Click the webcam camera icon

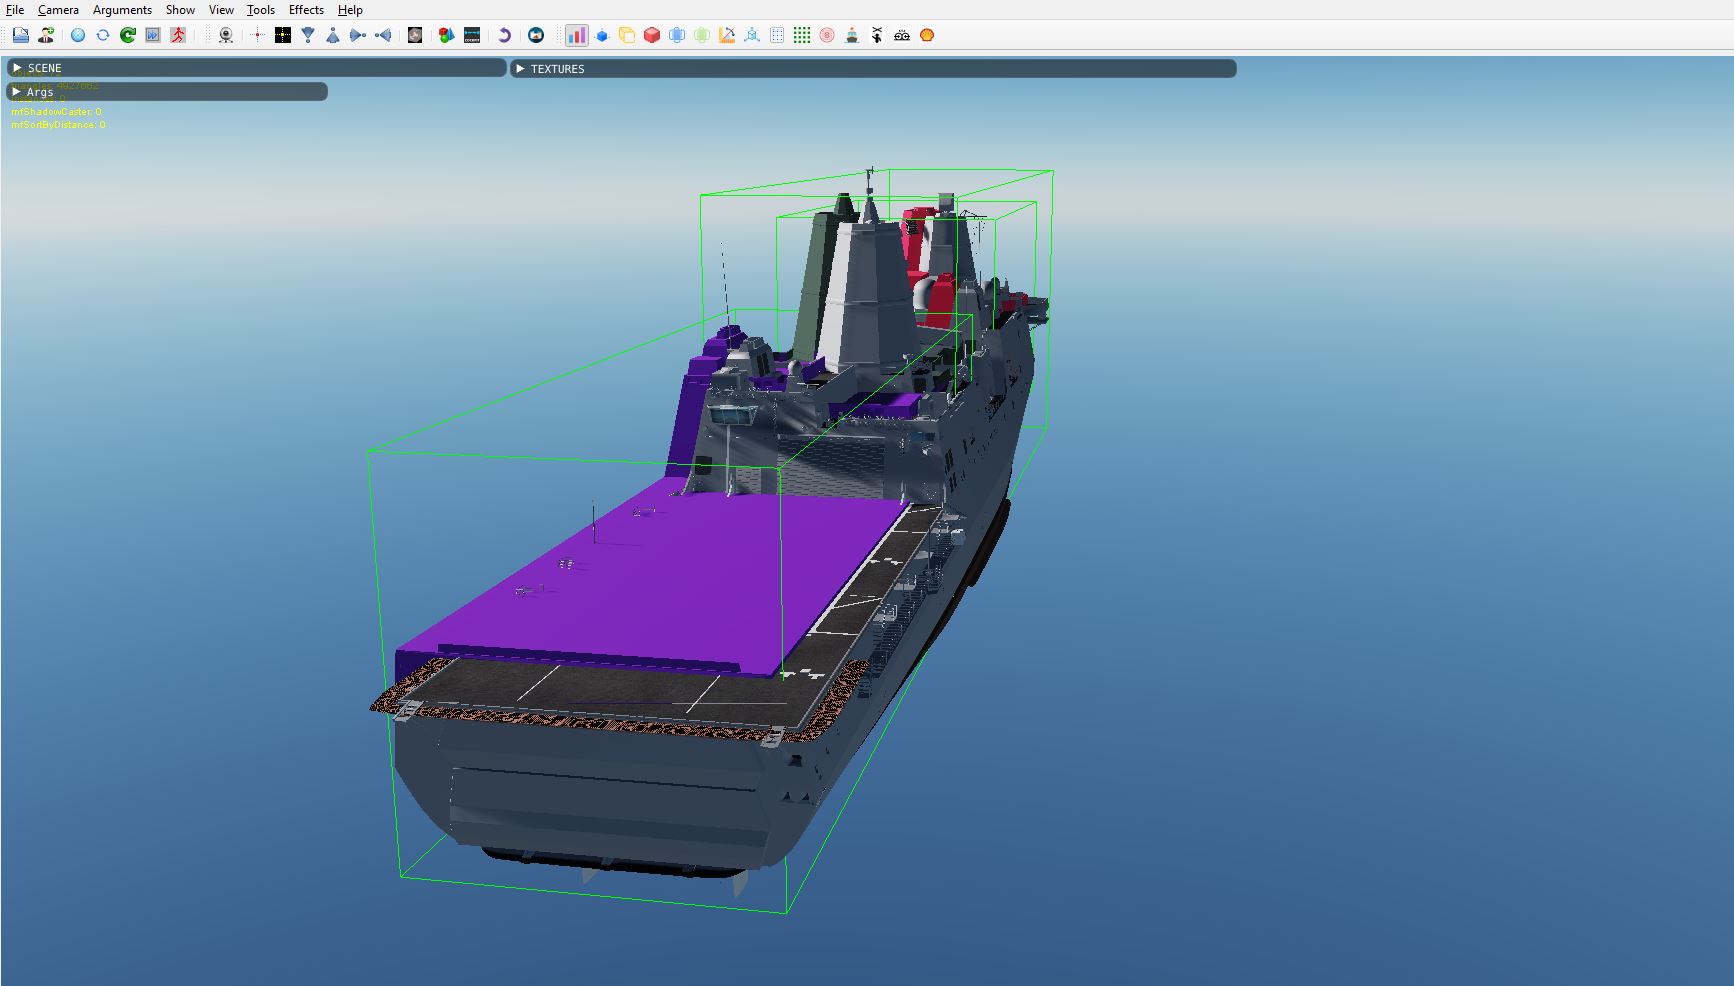point(226,35)
